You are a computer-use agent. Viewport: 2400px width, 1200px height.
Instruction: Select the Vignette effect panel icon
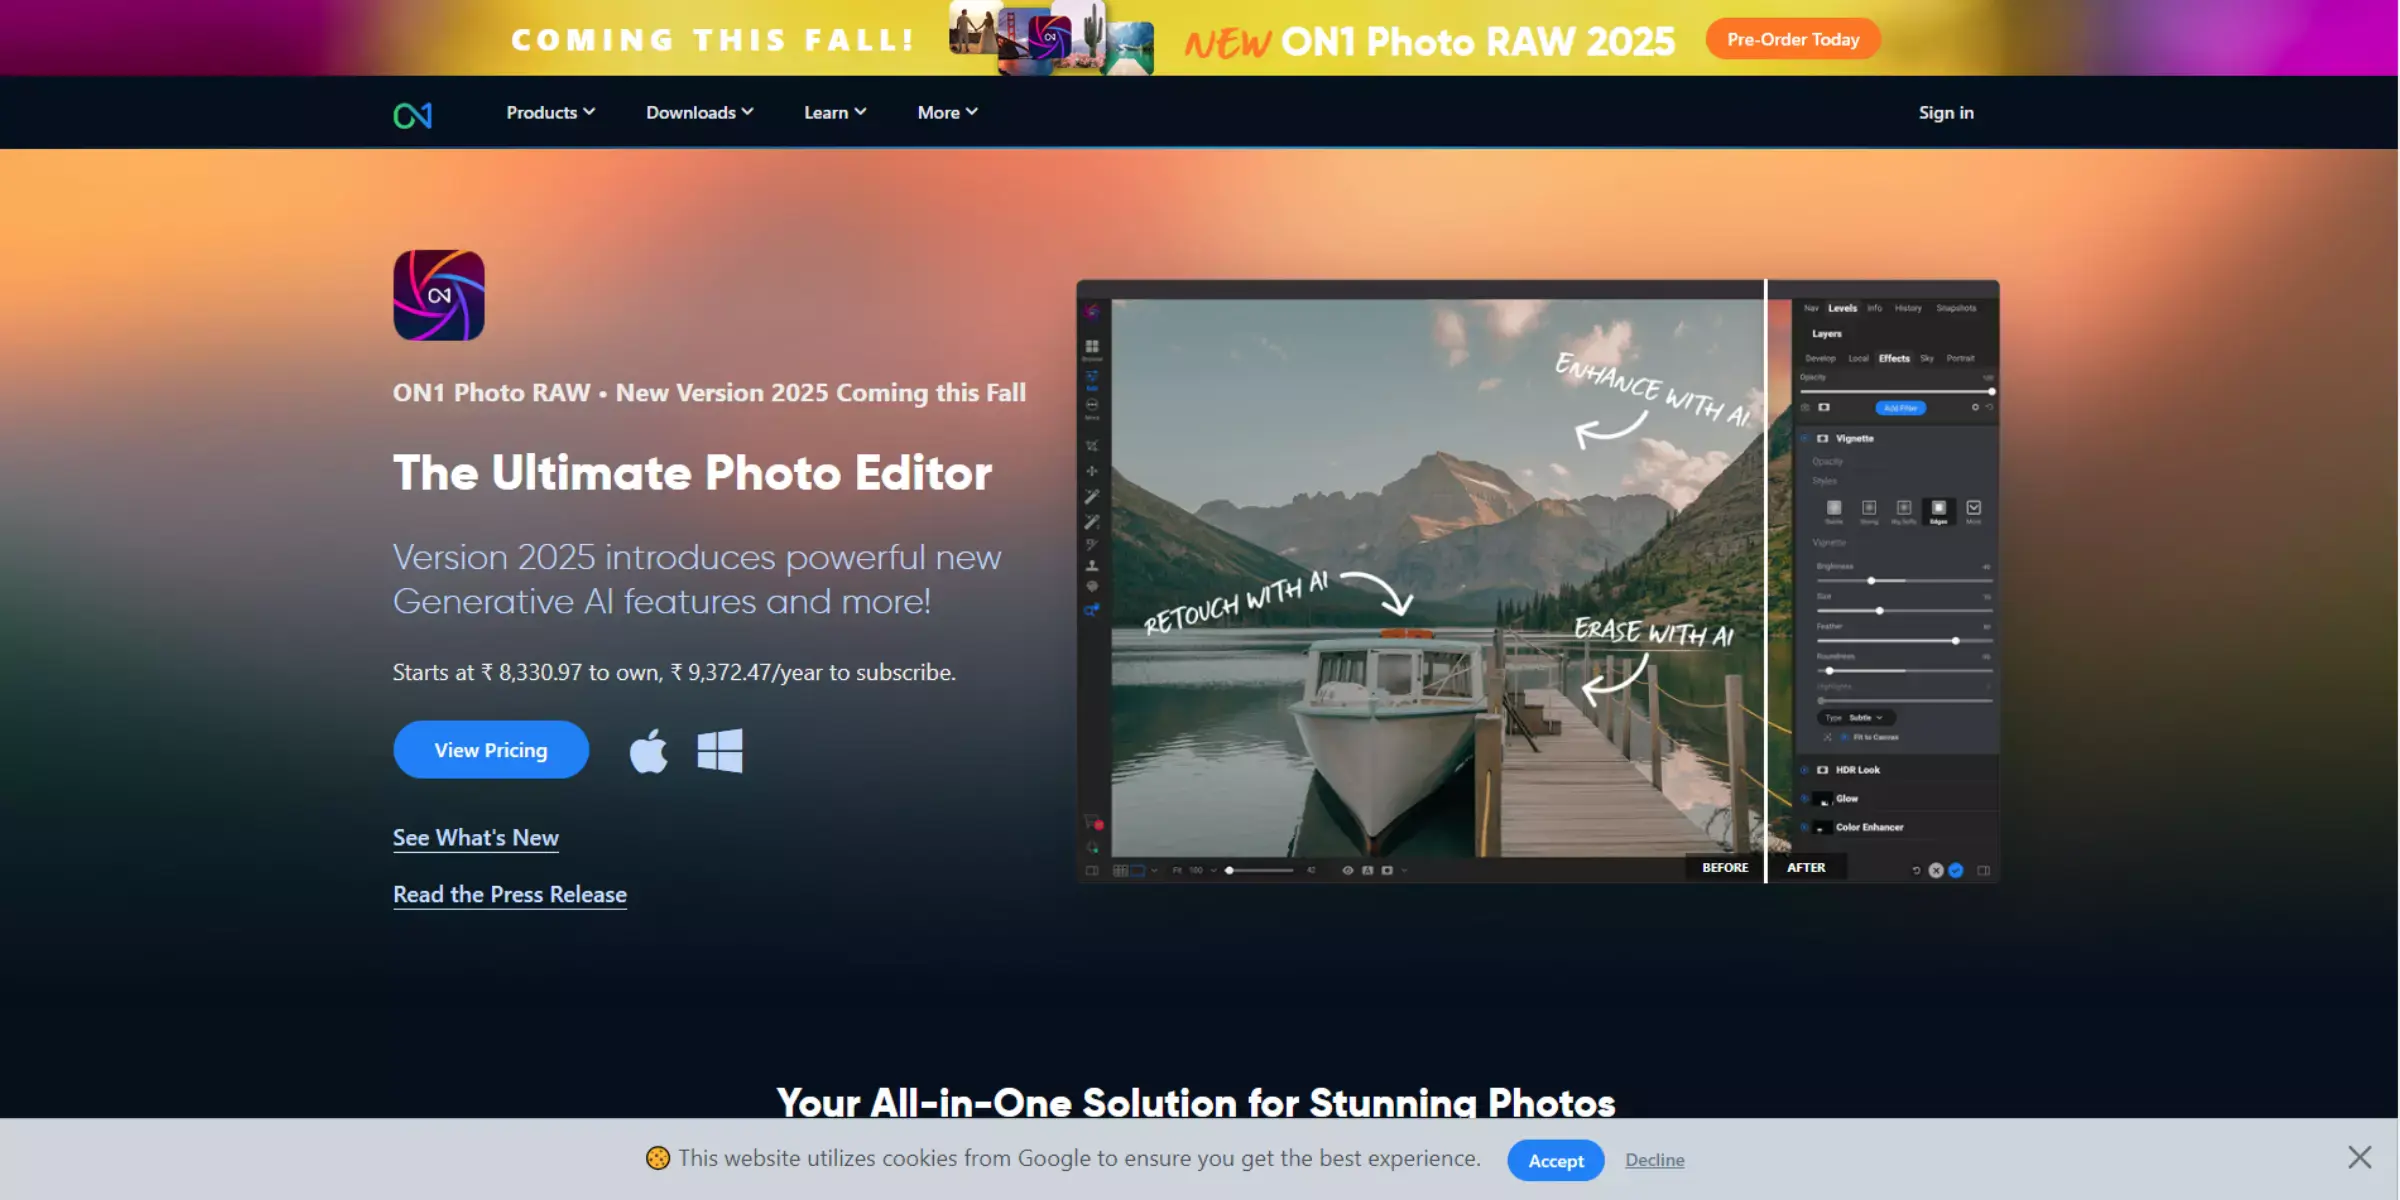[x=1823, y=438]
